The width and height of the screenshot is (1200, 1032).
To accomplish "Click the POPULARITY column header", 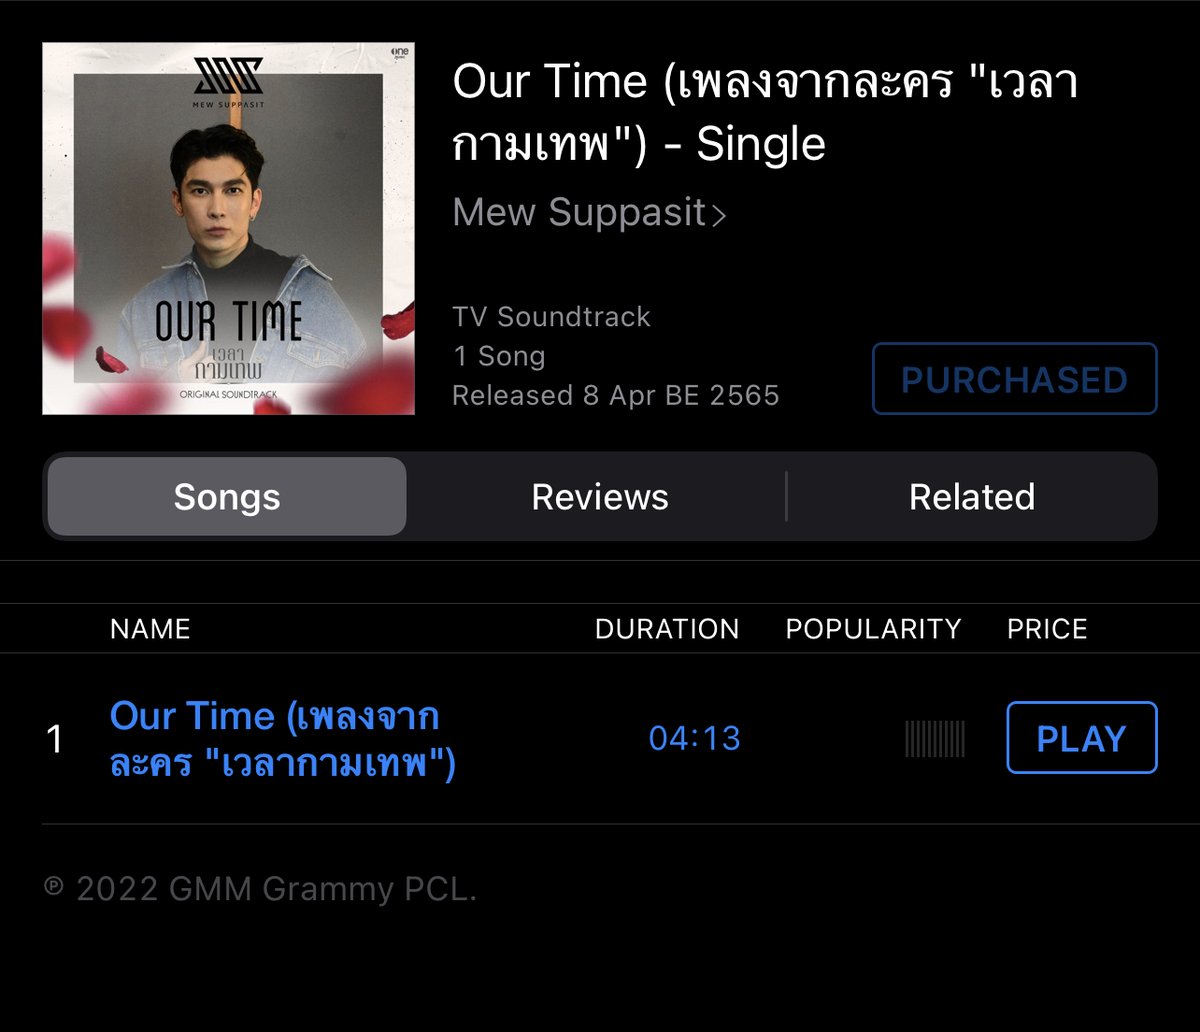I will [873, 629].
